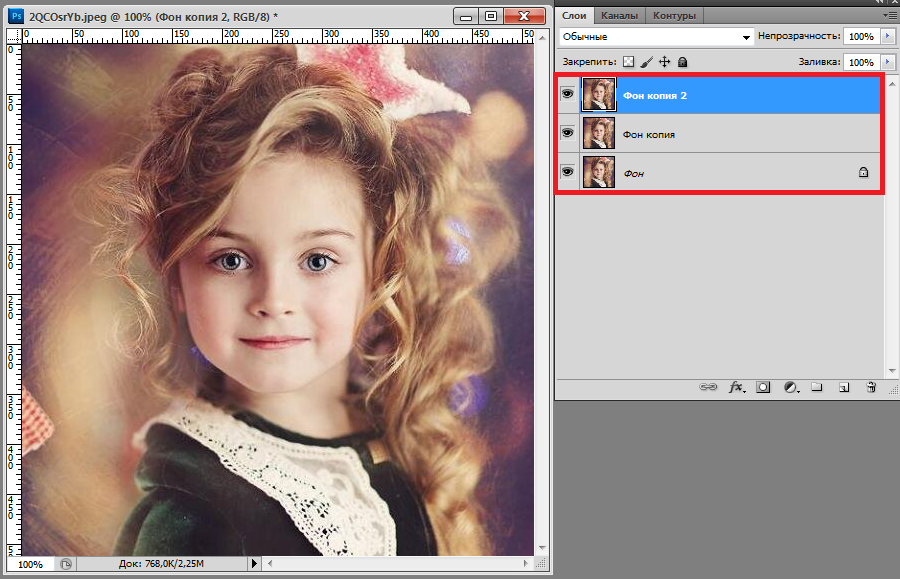The height and width of the screenshot is (579, 900).
Task: Create a new fill or adjustment layer
Action: point(792,387)
